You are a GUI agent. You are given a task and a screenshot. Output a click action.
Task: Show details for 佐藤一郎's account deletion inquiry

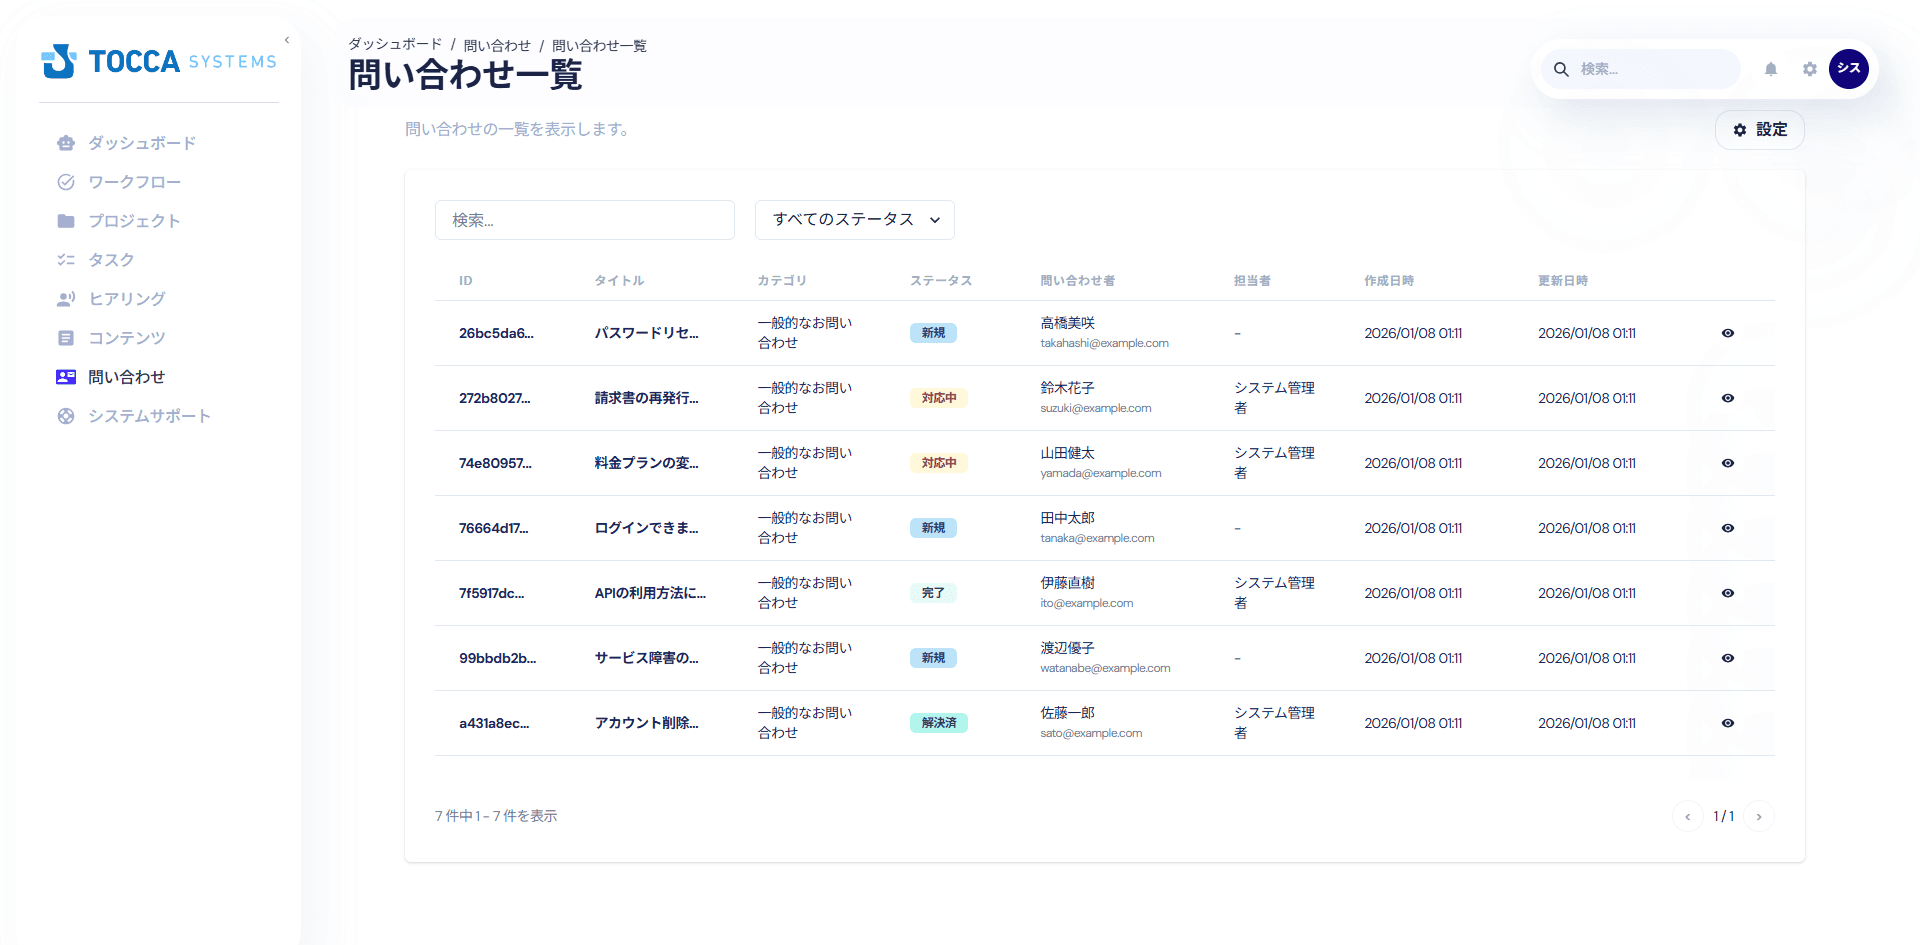tap(1728, 723)
